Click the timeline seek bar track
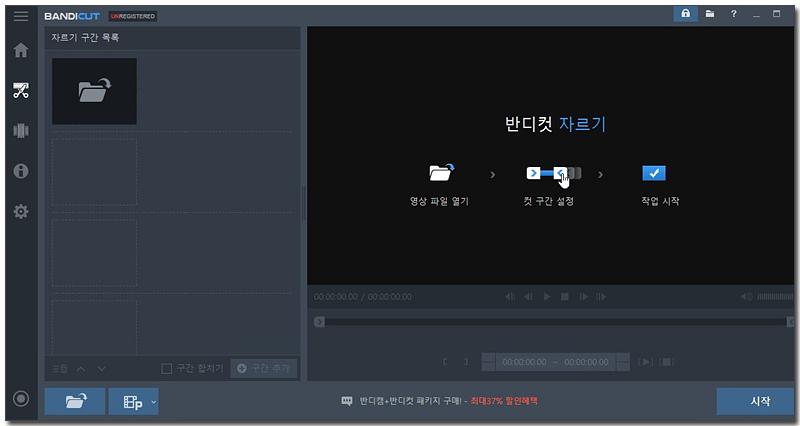 pyautogui.click(x=555, y=322)
